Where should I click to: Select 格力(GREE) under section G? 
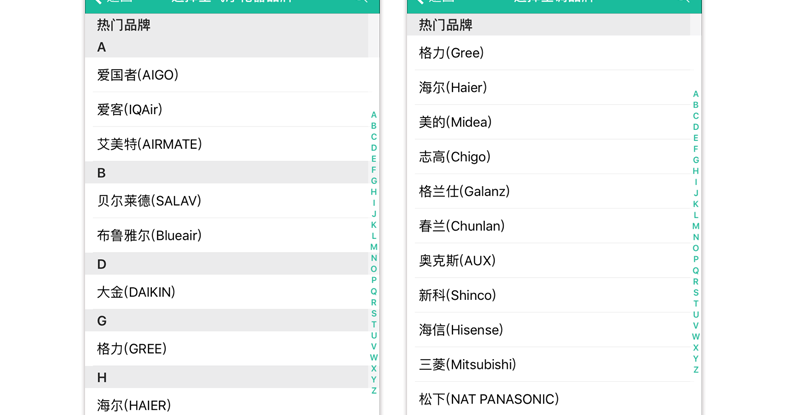(132, 349)
